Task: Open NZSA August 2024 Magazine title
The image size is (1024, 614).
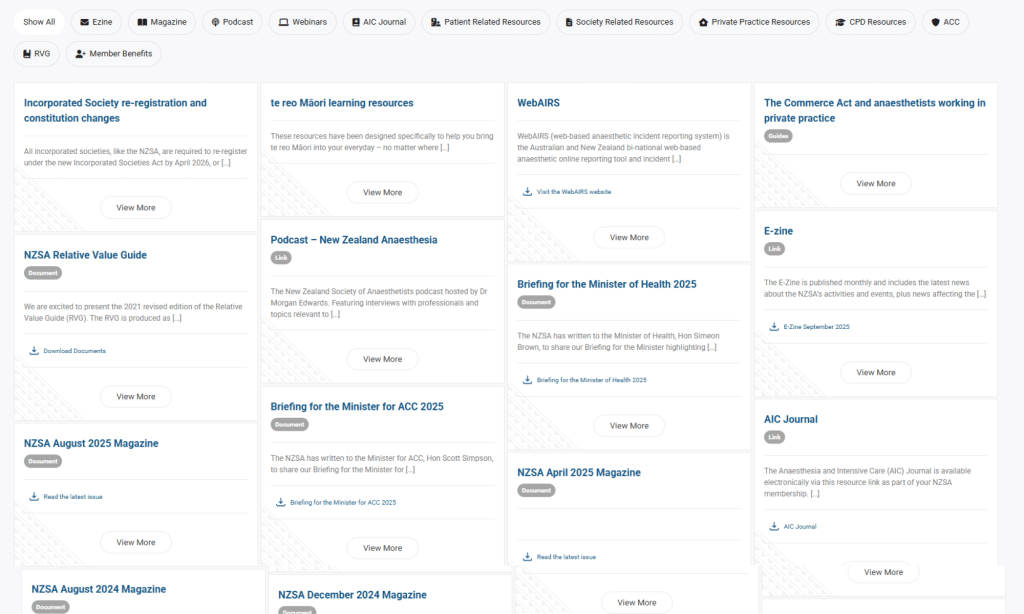Action: tap(99, 589)
